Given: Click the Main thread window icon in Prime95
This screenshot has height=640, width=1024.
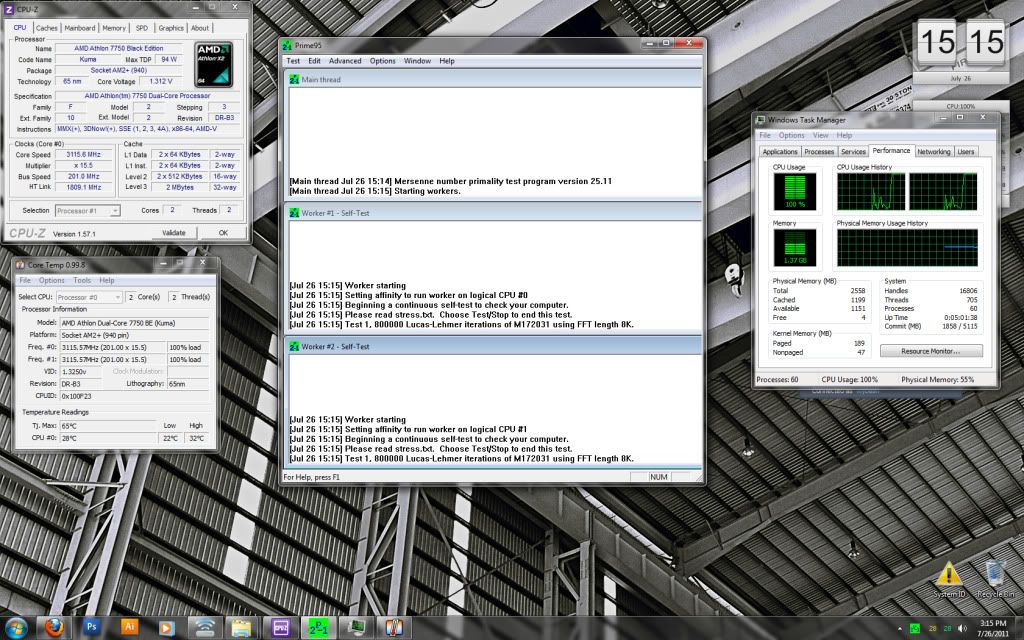Looking at the screenshot, I should [294, 80].
